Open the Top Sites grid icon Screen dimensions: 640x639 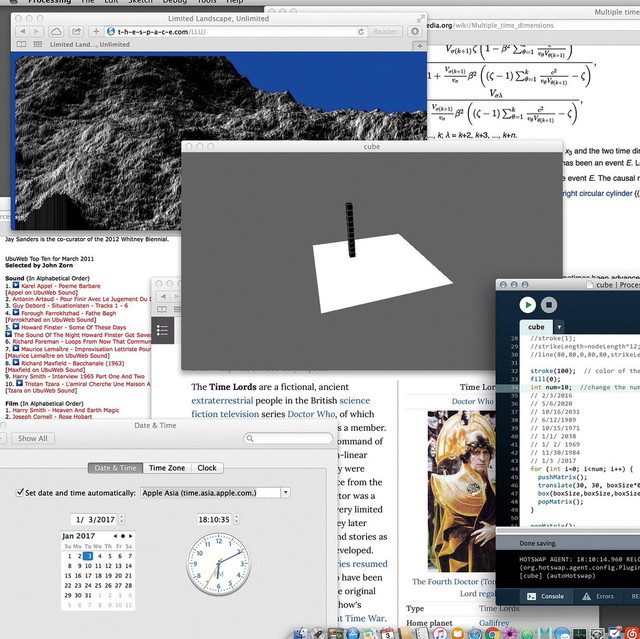[x=38, y=45]
